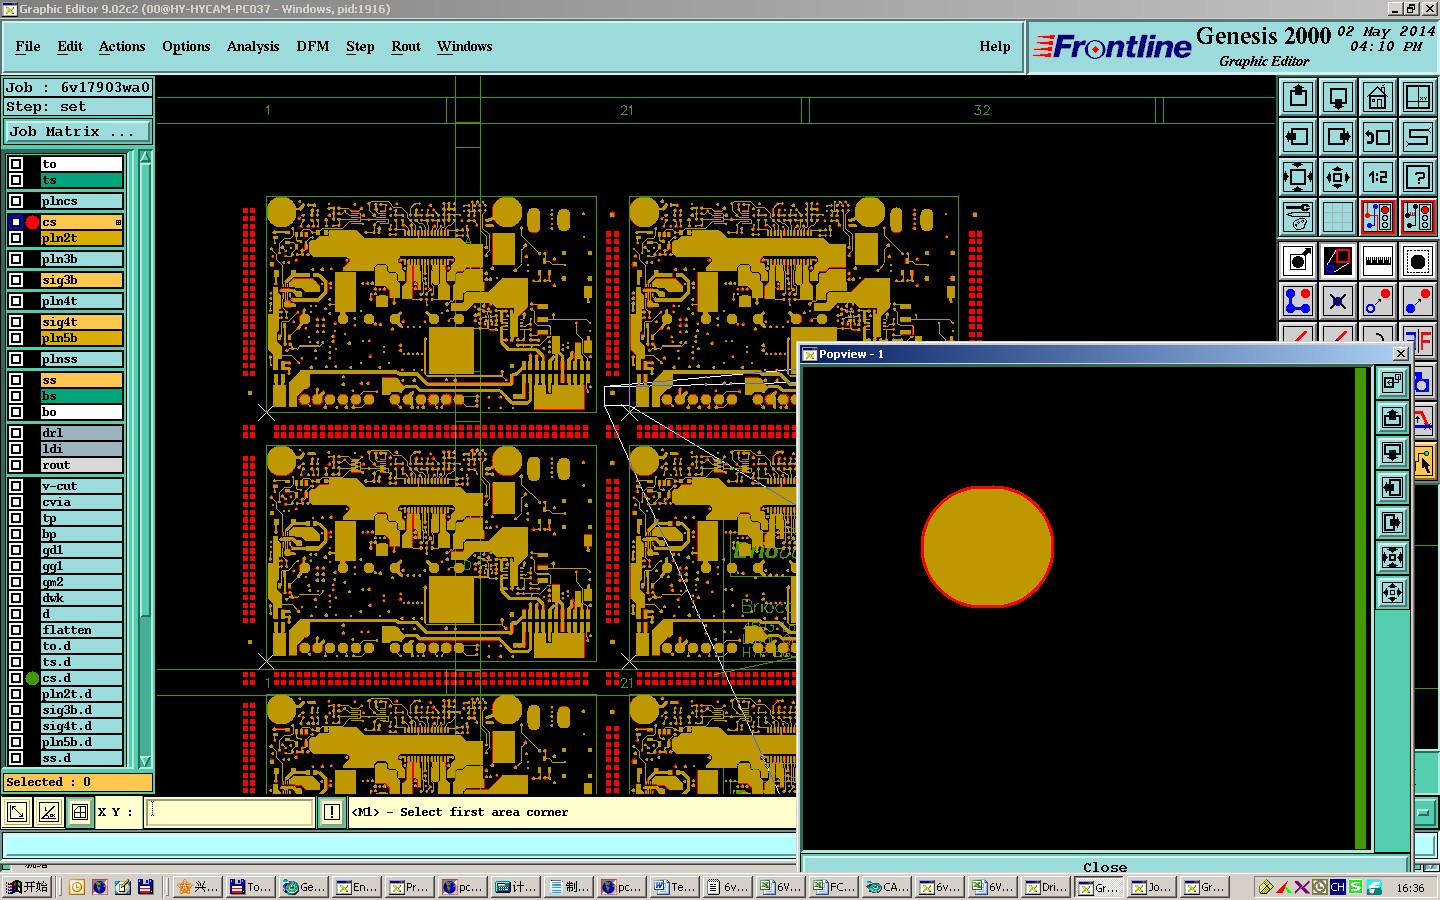The height and width of the screenshot is (900, 1440).
Task: Select layer row sig4t
Action: click(82, 322)
